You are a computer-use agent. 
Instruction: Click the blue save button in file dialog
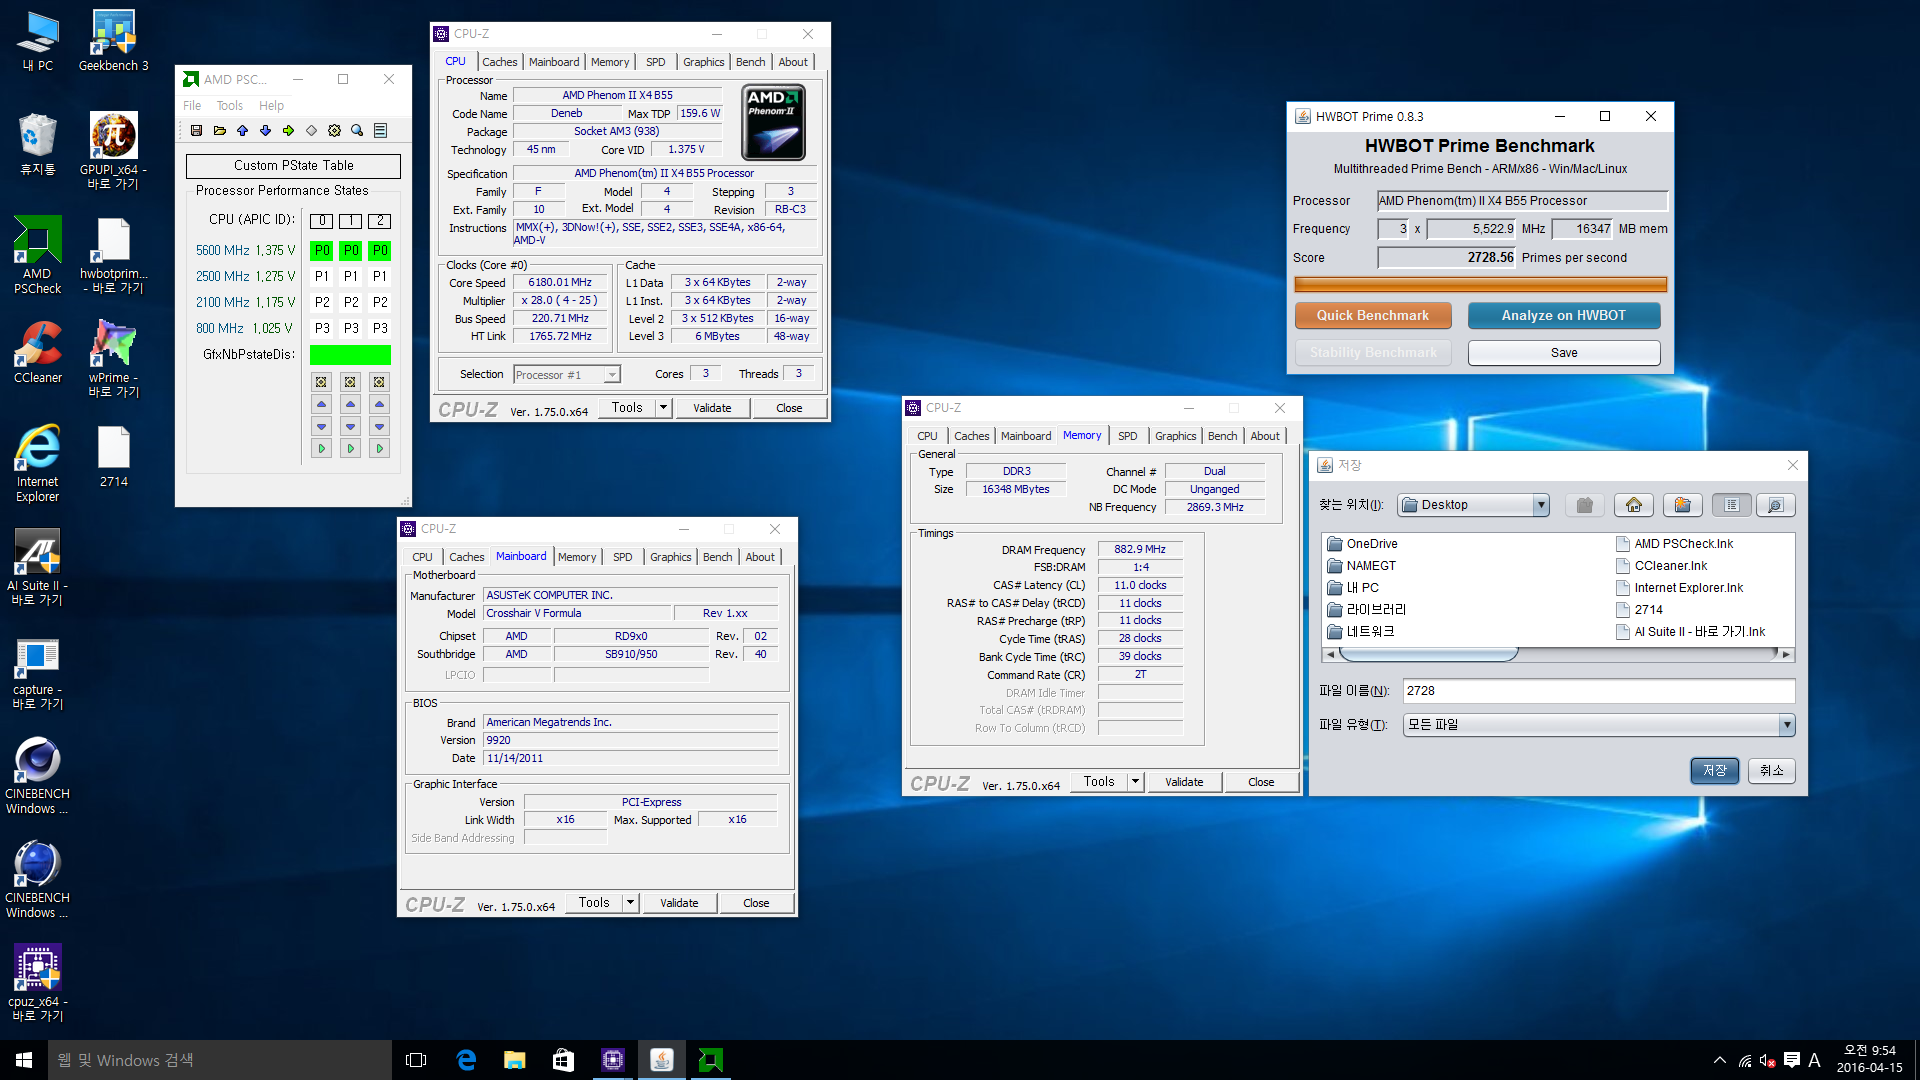[x=1714, y=770]
